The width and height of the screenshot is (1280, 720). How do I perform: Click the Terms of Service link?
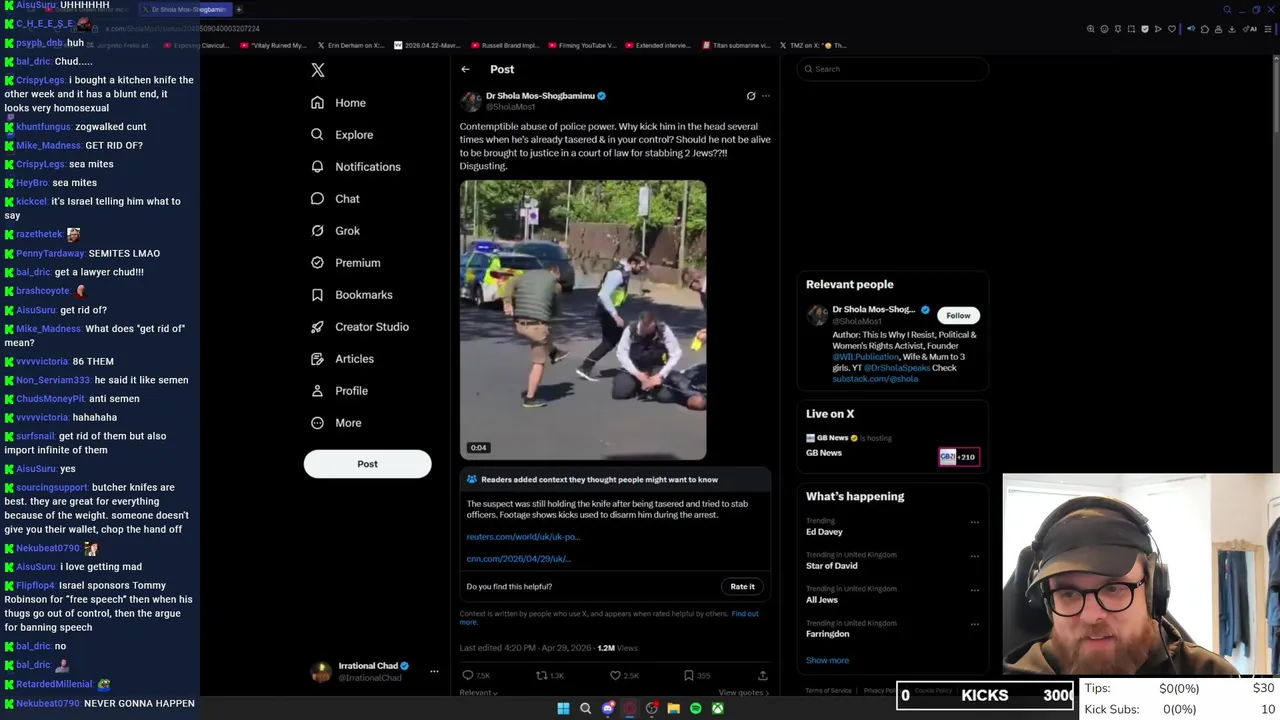pos(828,690)
